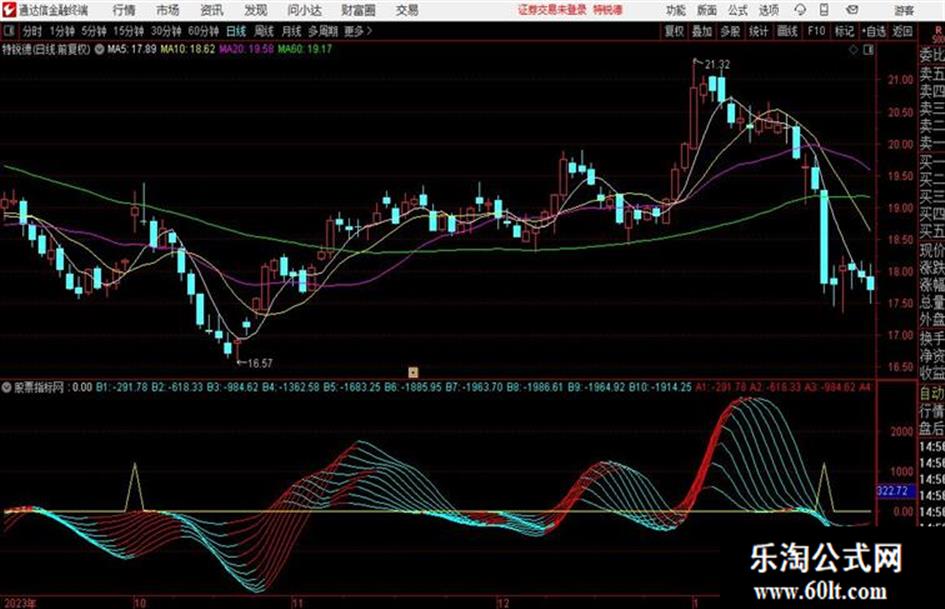Click the 证券交易未登录 login link
This screenshot has width=945, height=609.
coord(552,10)
